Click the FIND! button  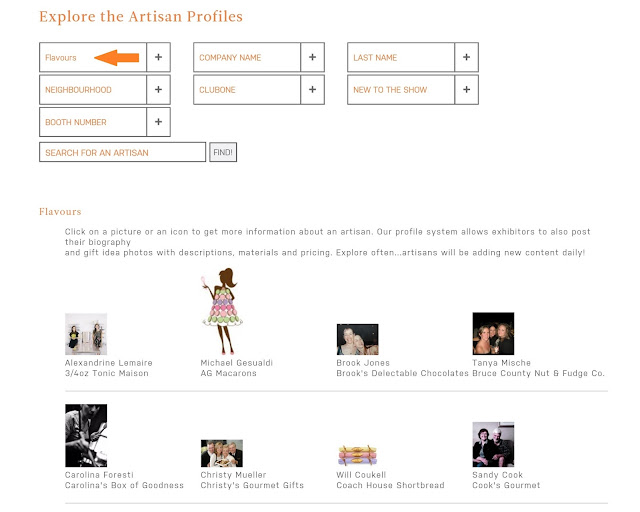click(223, 152)
